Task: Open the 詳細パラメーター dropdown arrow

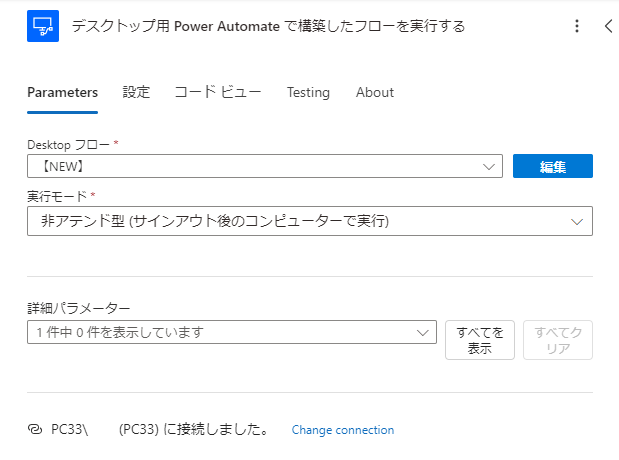Action: (x=423, y=332)
